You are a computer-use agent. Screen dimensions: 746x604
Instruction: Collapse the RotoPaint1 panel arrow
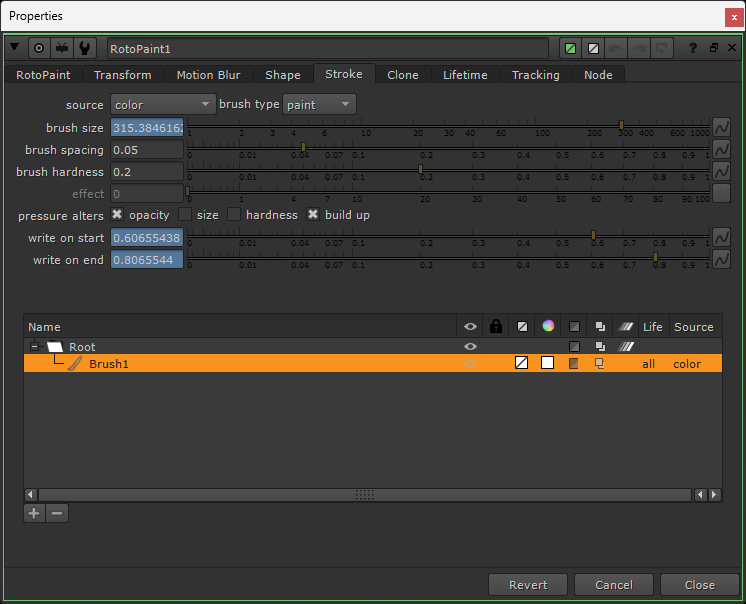(x=14, y=47)
